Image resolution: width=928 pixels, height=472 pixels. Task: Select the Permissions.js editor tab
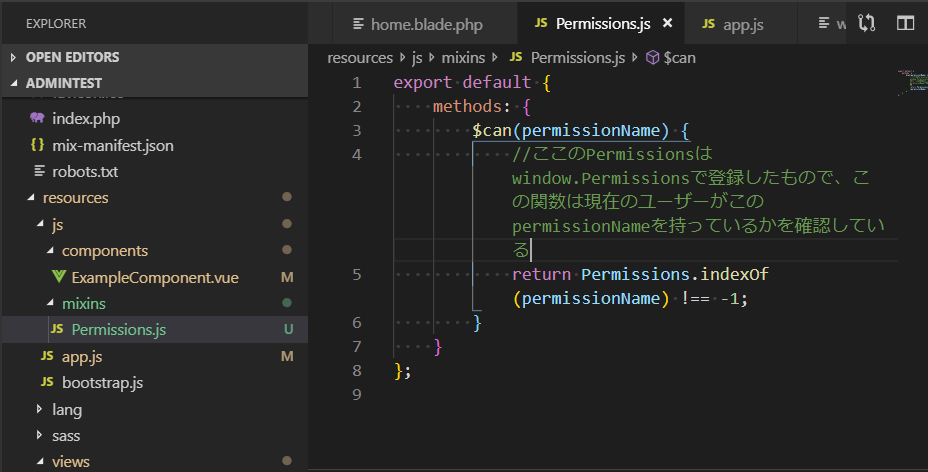[601, 24]
